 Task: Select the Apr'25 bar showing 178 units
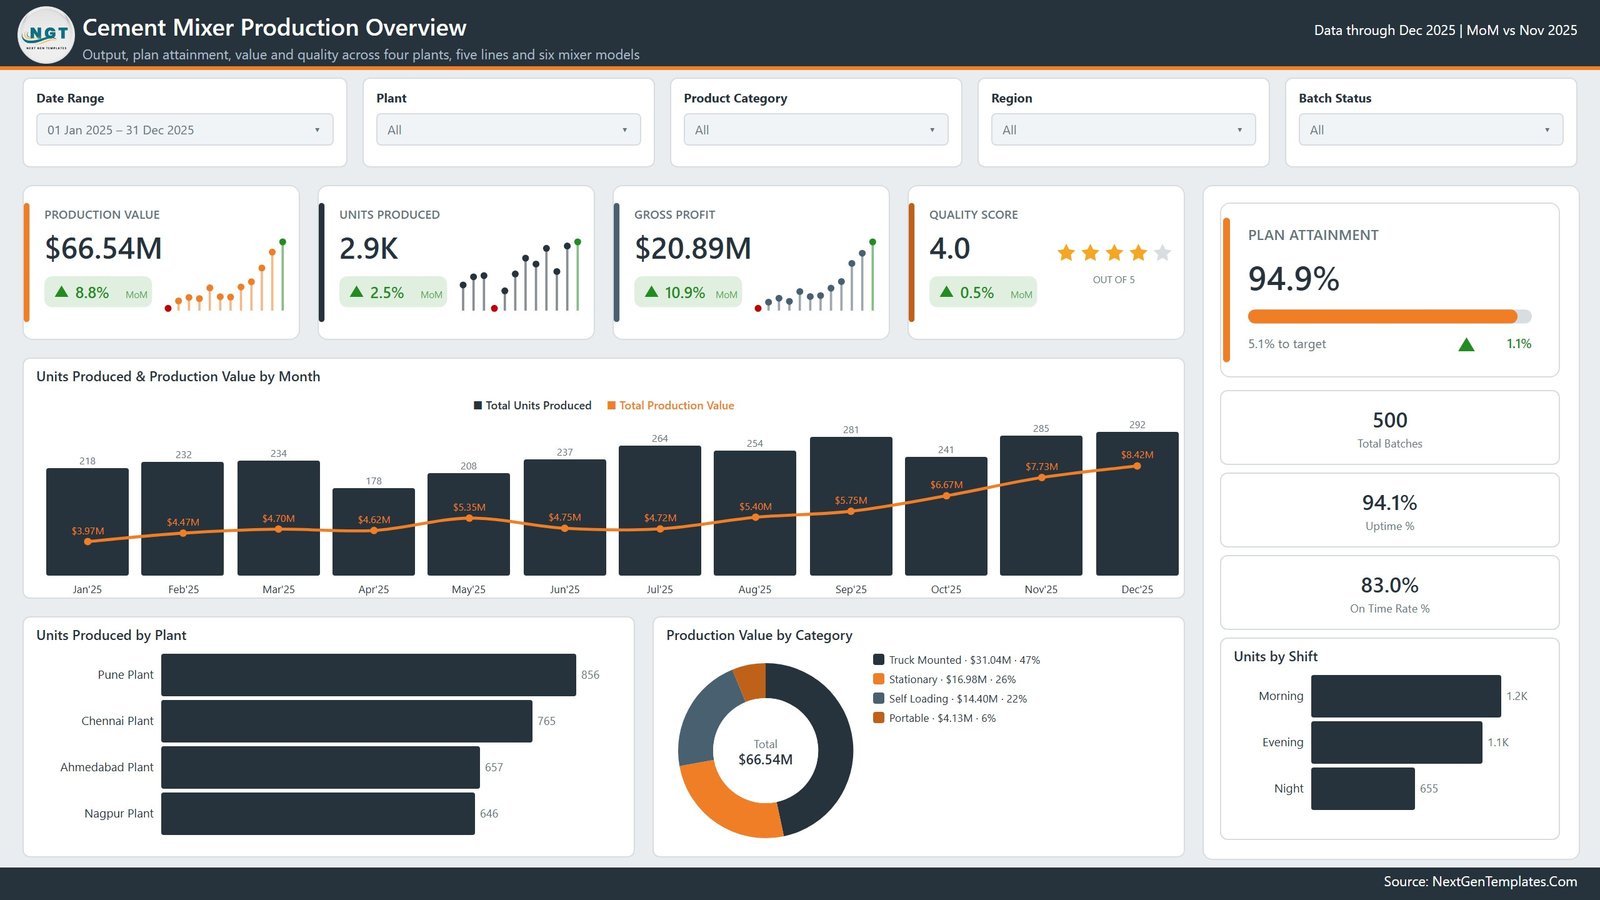pos(373,532)
